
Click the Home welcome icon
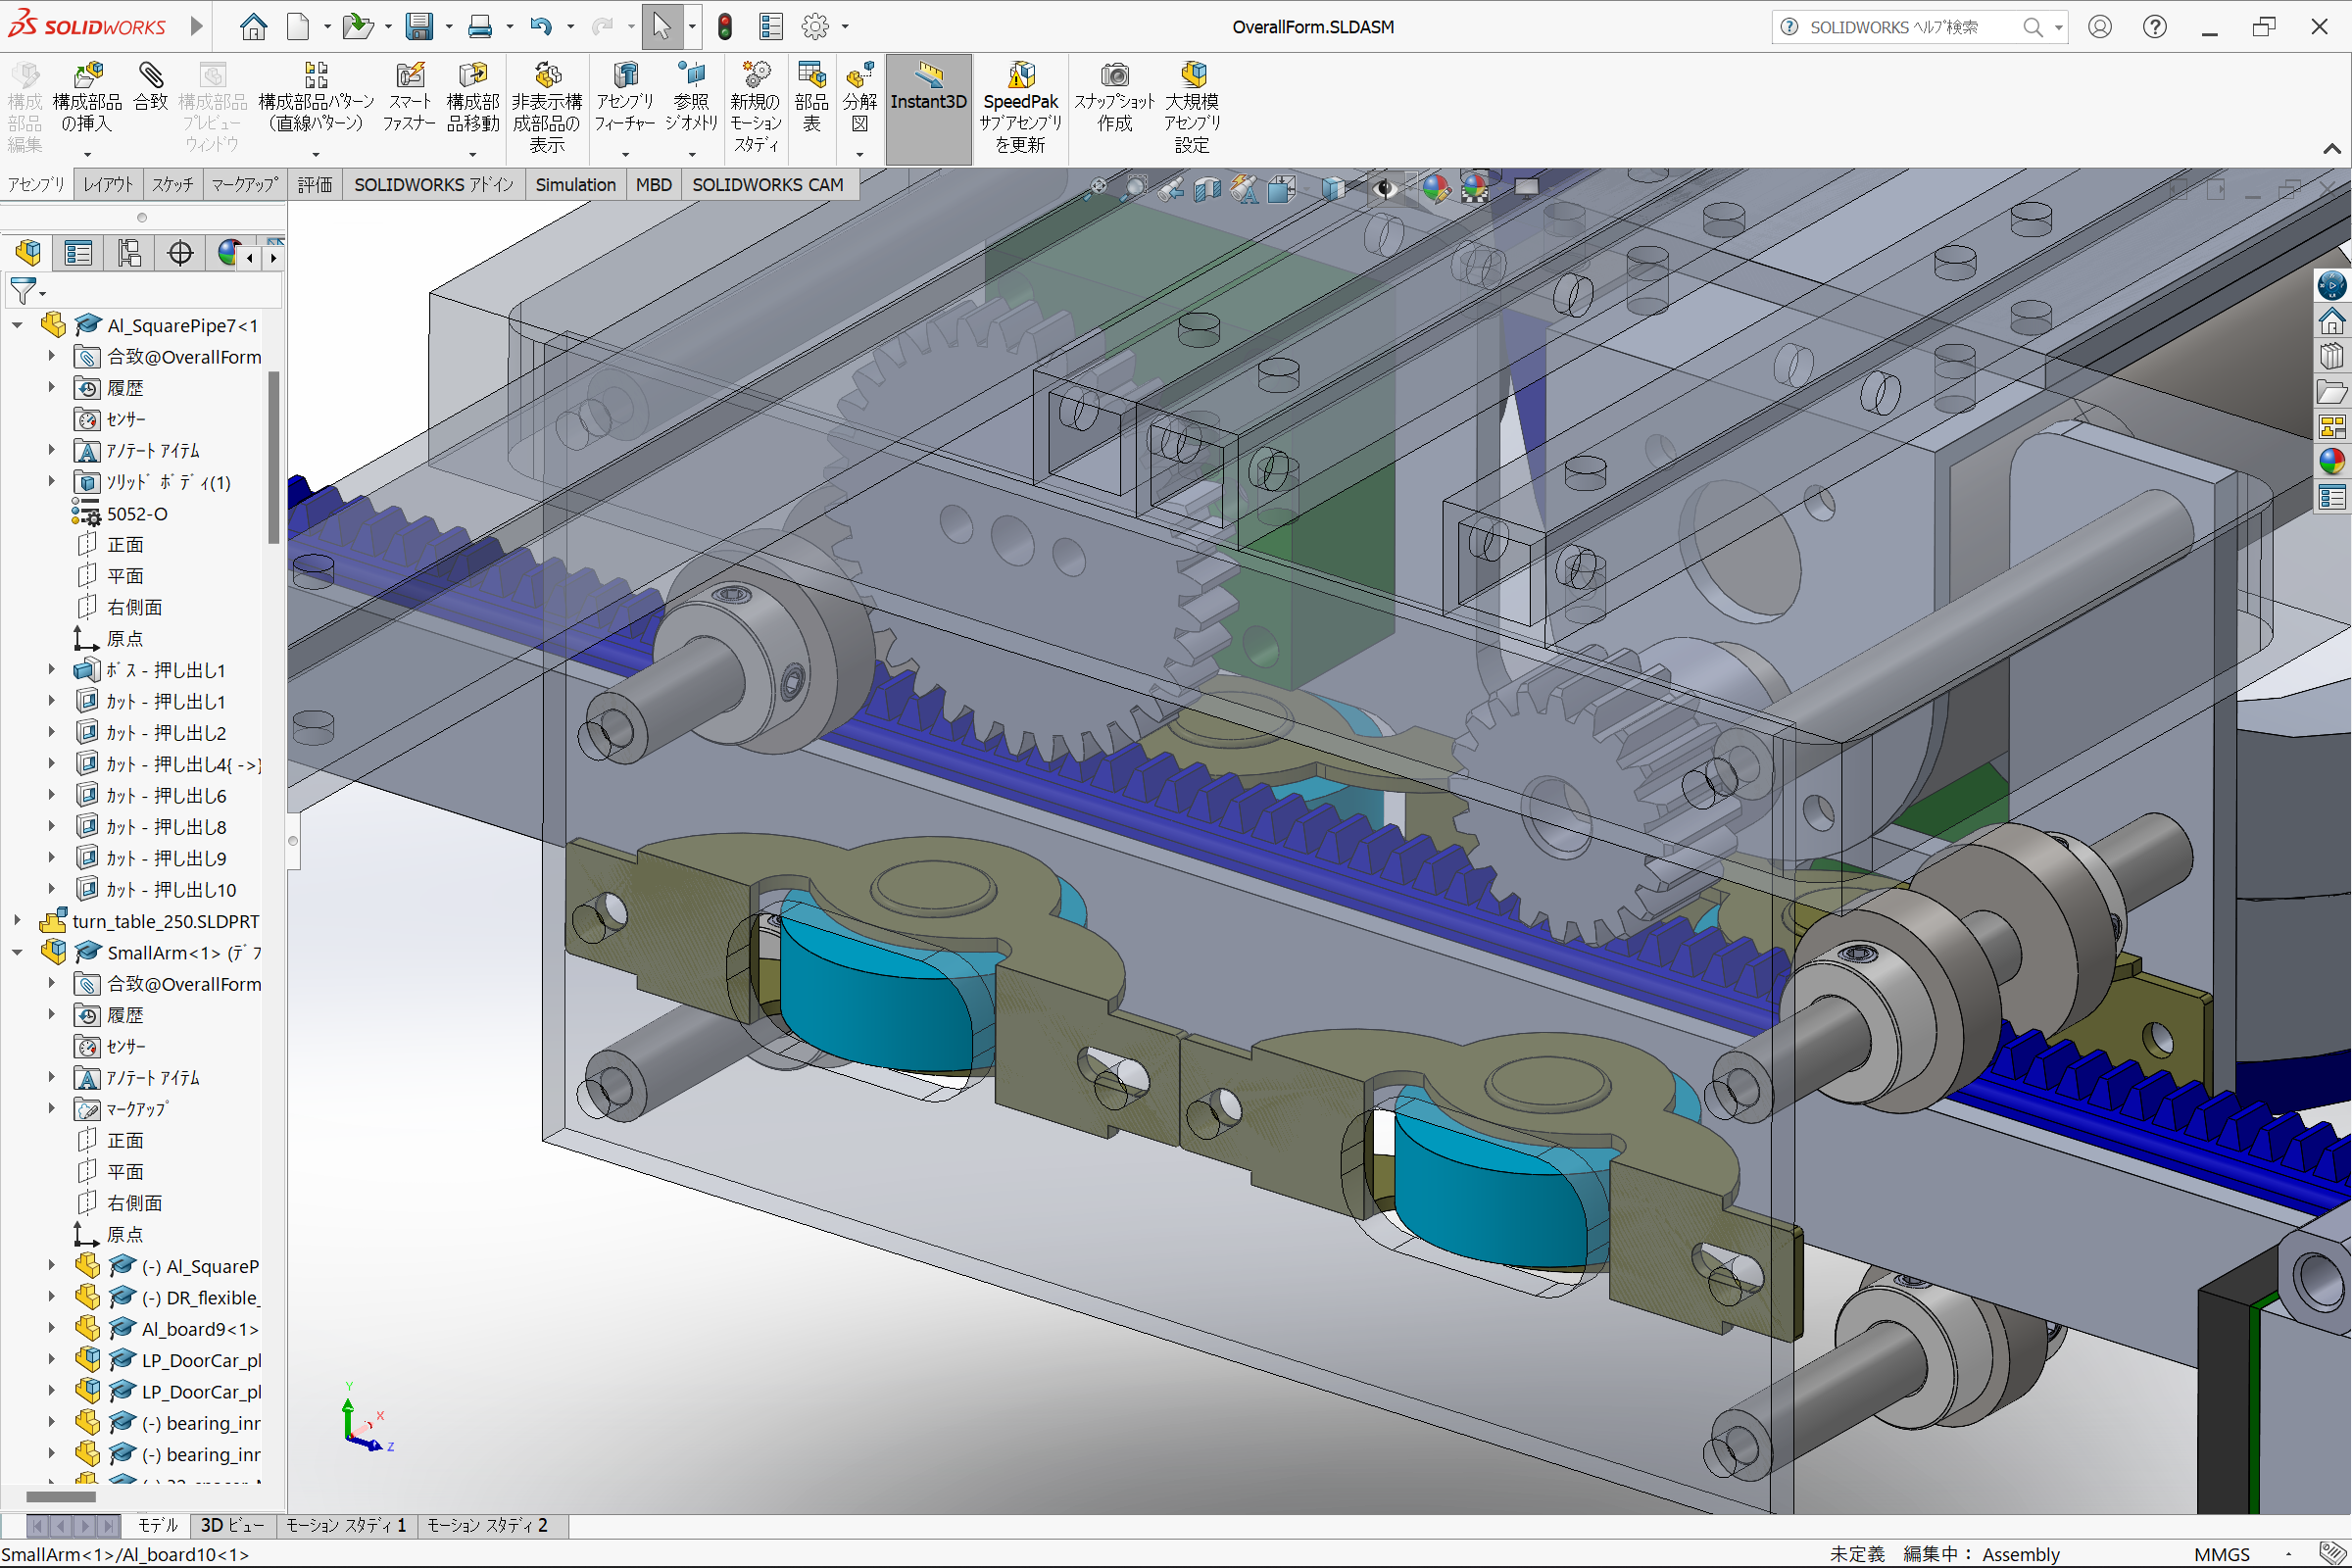[x=253, y=26]
